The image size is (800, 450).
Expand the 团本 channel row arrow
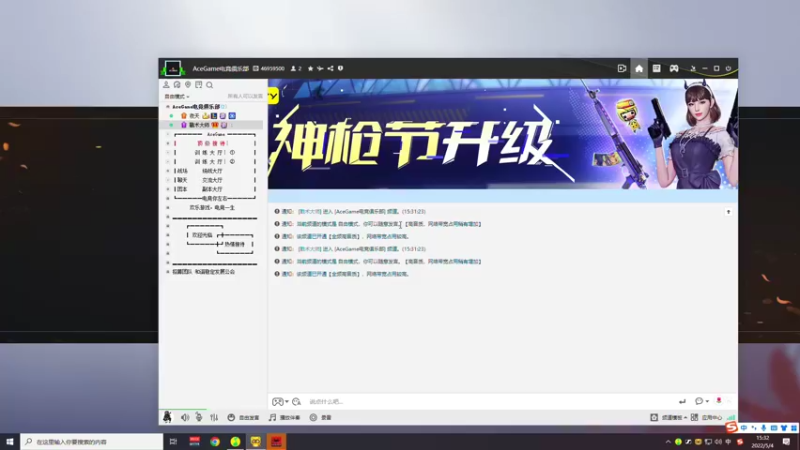(x=168, y=189)
